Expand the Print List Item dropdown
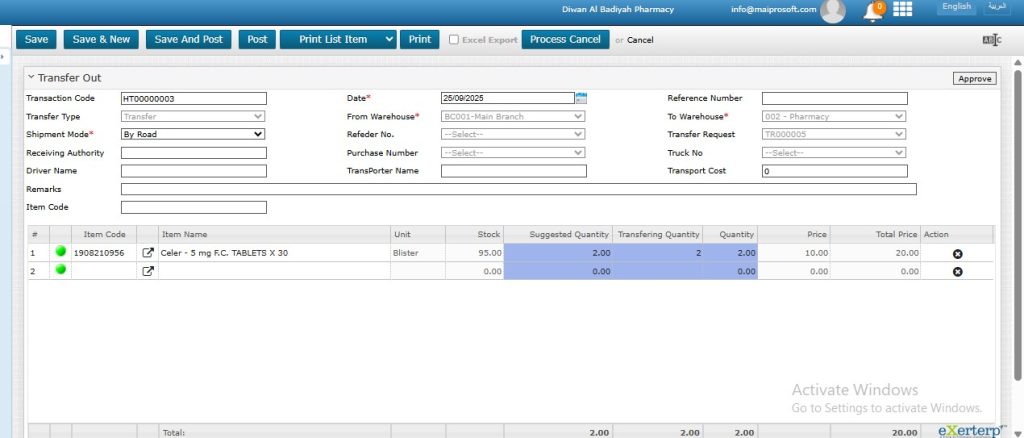Image resolution: width=1024 pixels, height=438 pixels. click(x=388, y=40)
